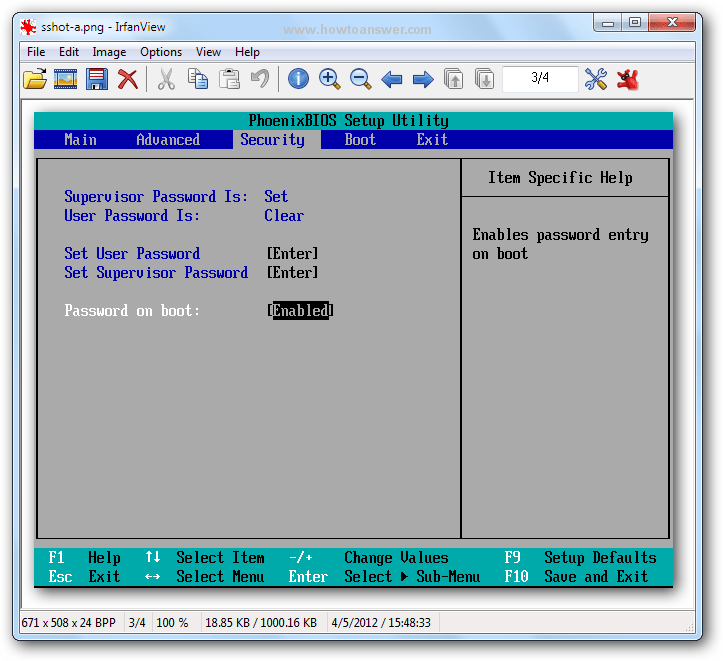Viewport: 723px width, 661px height.
Task: Select the Boot BIOS tab
Action: pyautogui.click(x=360, y=139)
